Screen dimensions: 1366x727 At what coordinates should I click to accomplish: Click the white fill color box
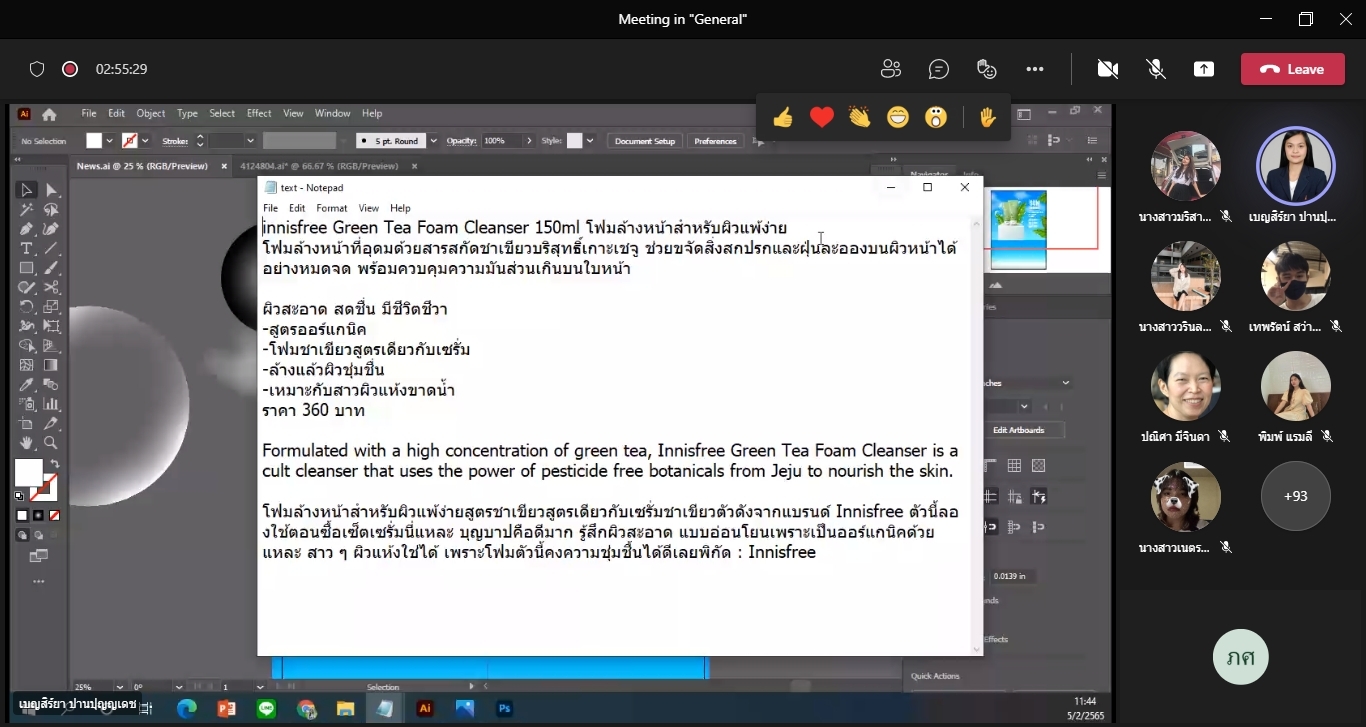point(28,473)
